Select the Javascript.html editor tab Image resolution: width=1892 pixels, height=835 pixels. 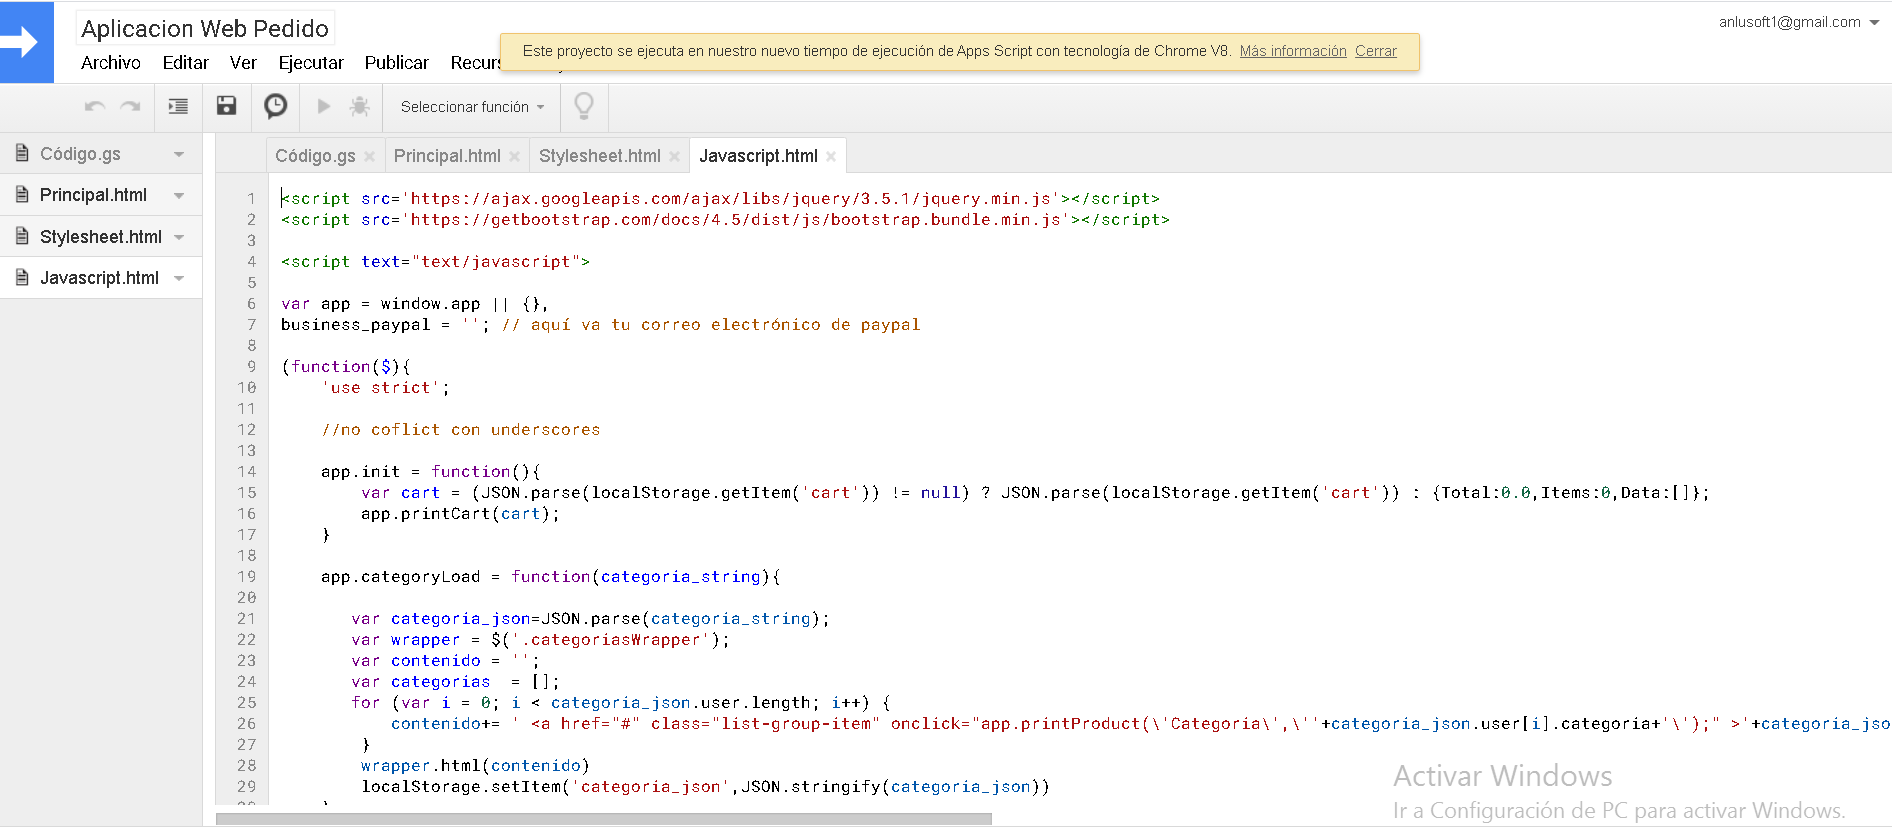[758, 156]
